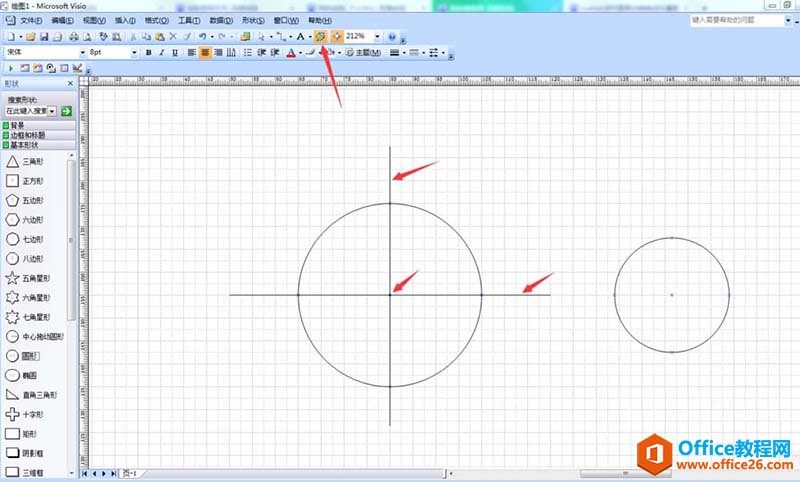Expand the Line Pattern dropdown arrow
This screenshot has height=482, width=800.
point(423,53)
